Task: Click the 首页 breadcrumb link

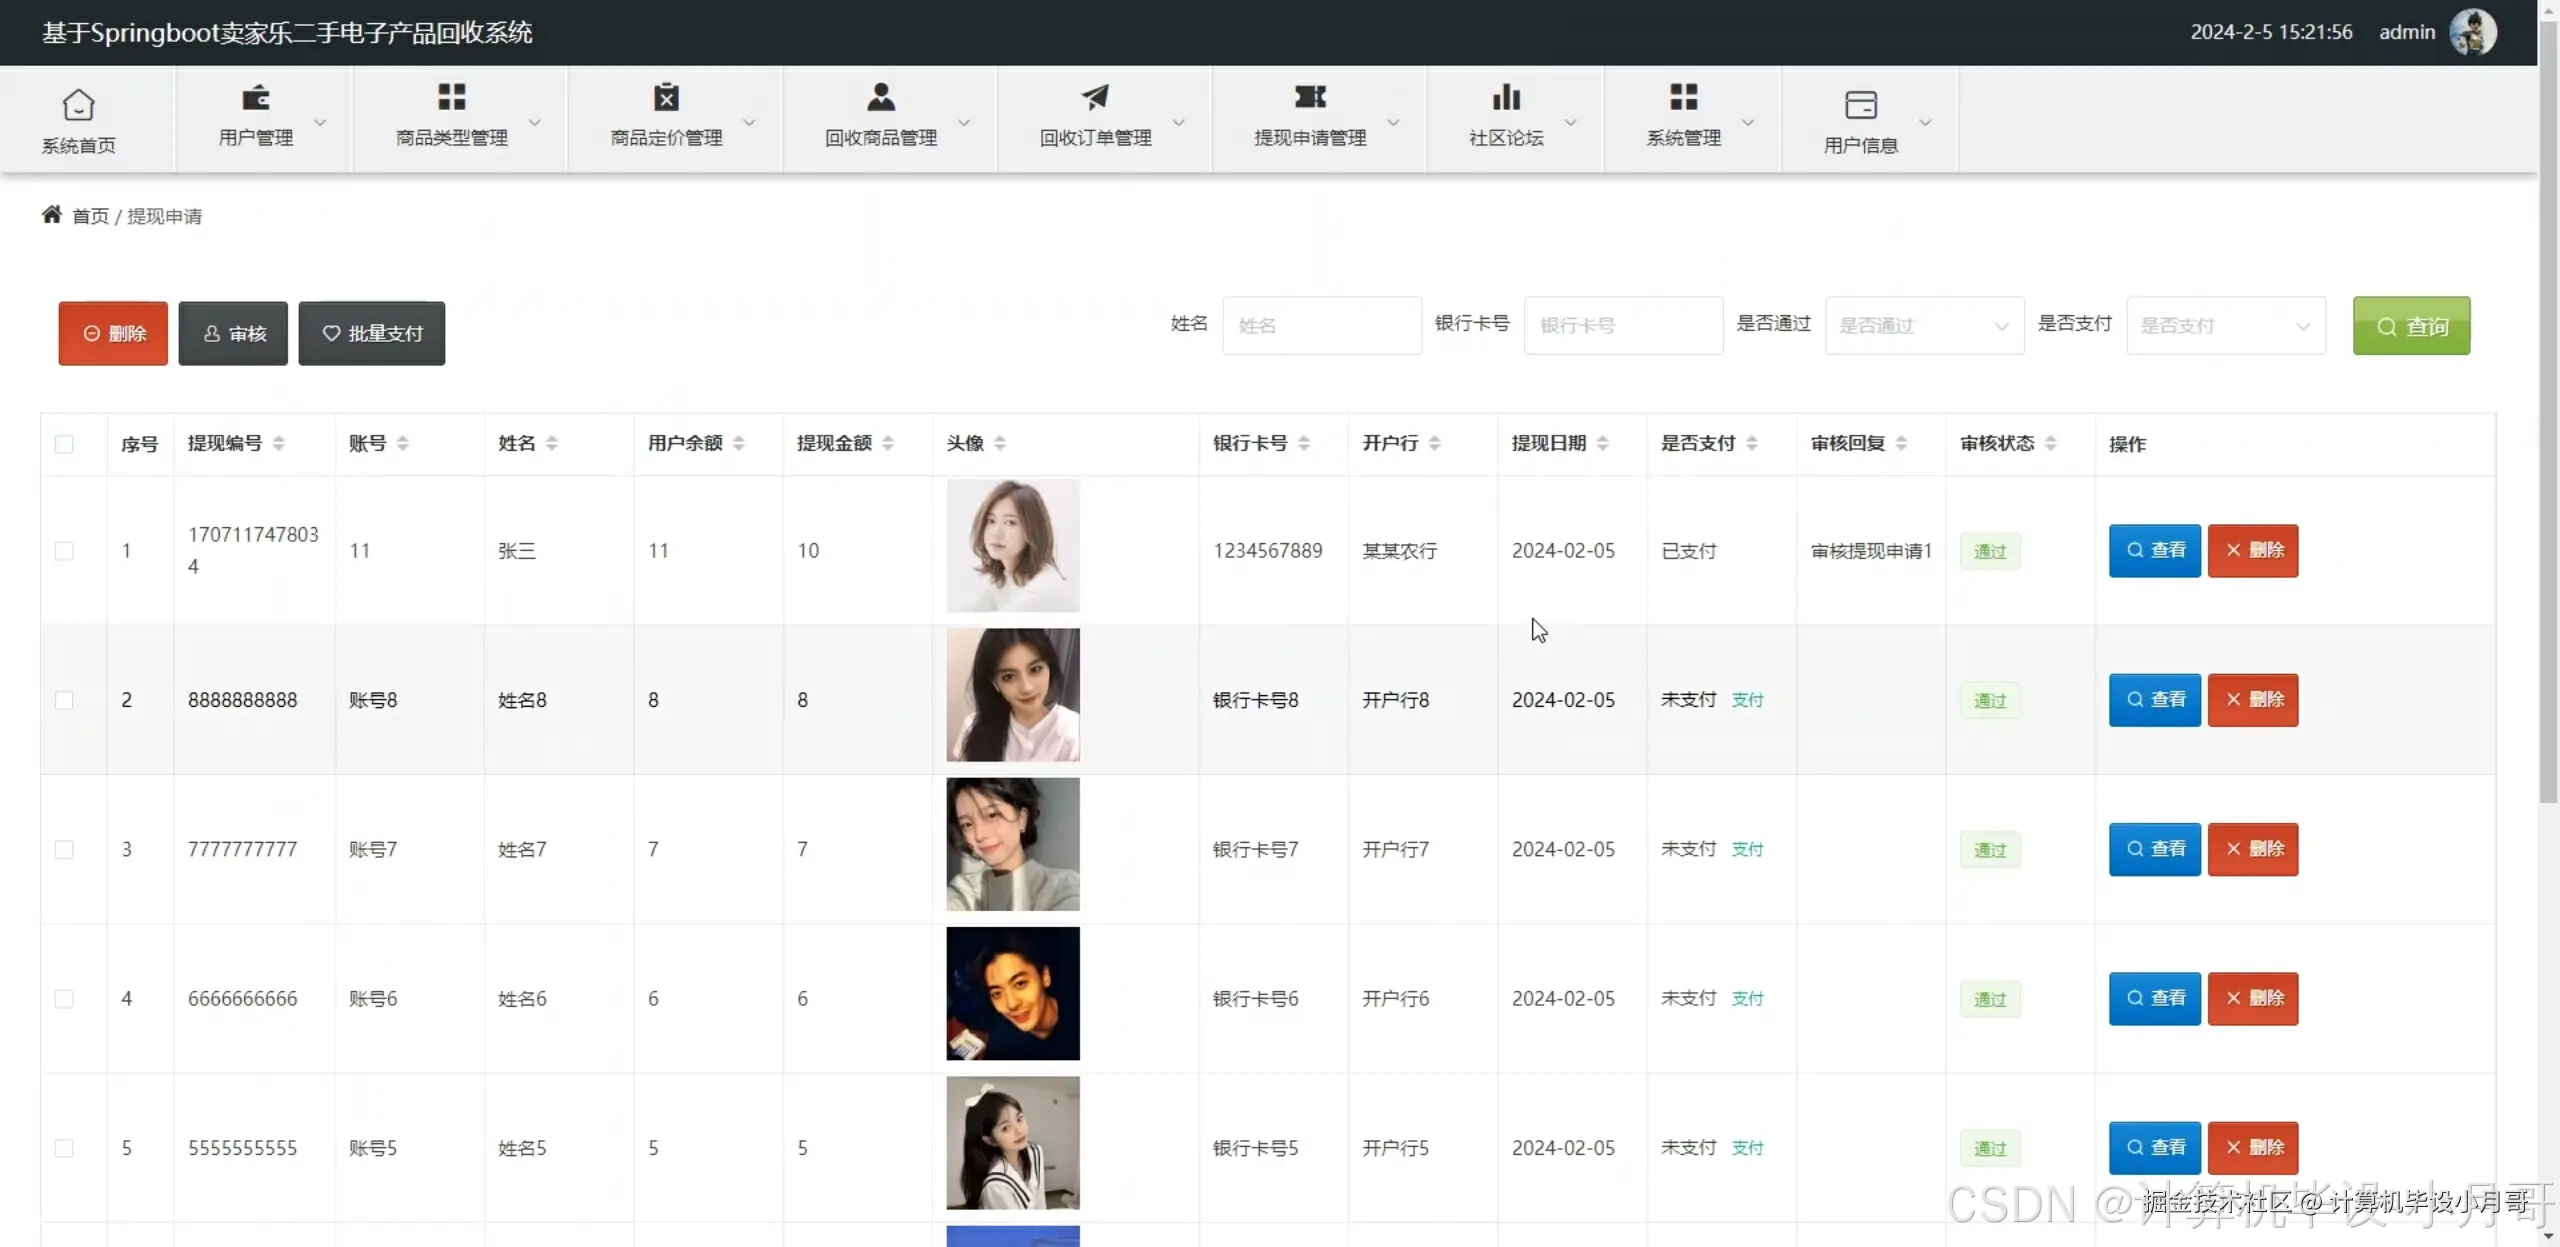Action: (90, 216)
